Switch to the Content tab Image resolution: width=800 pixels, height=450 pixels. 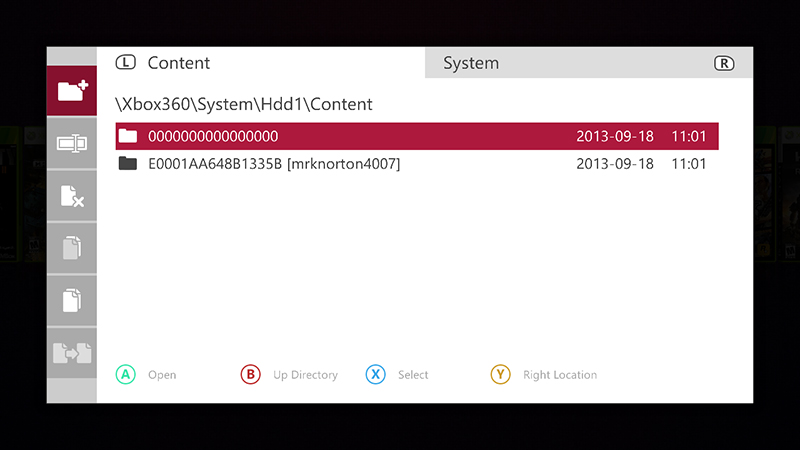click(x=261, y=63)
